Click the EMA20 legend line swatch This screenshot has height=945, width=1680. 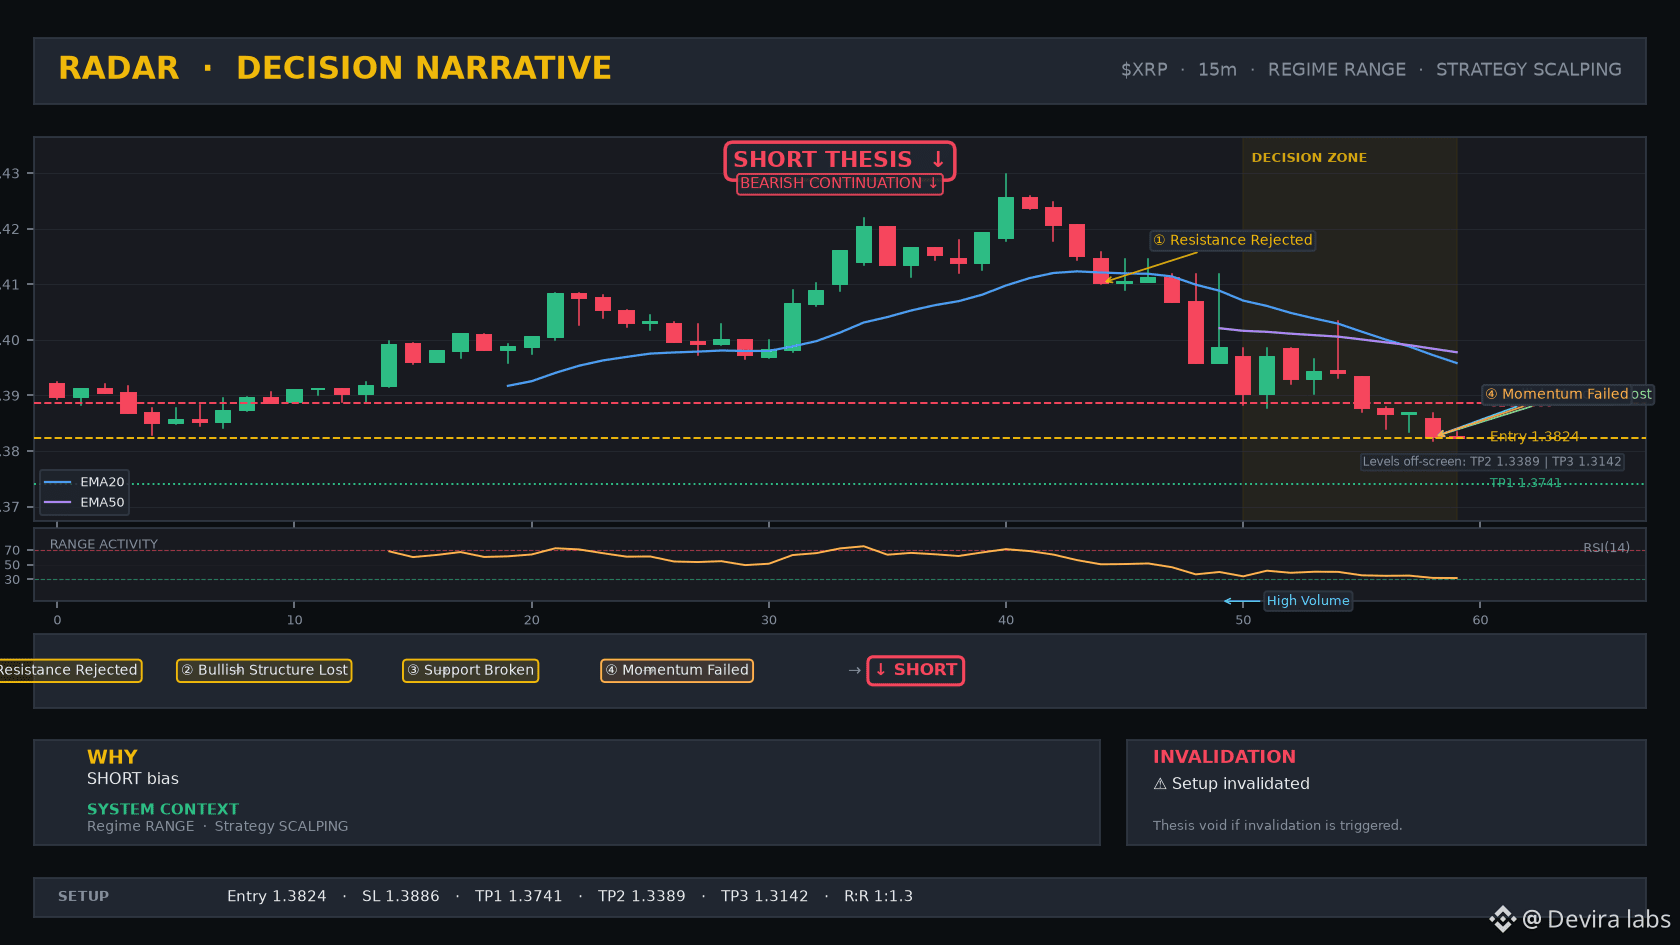coord(58,482)
